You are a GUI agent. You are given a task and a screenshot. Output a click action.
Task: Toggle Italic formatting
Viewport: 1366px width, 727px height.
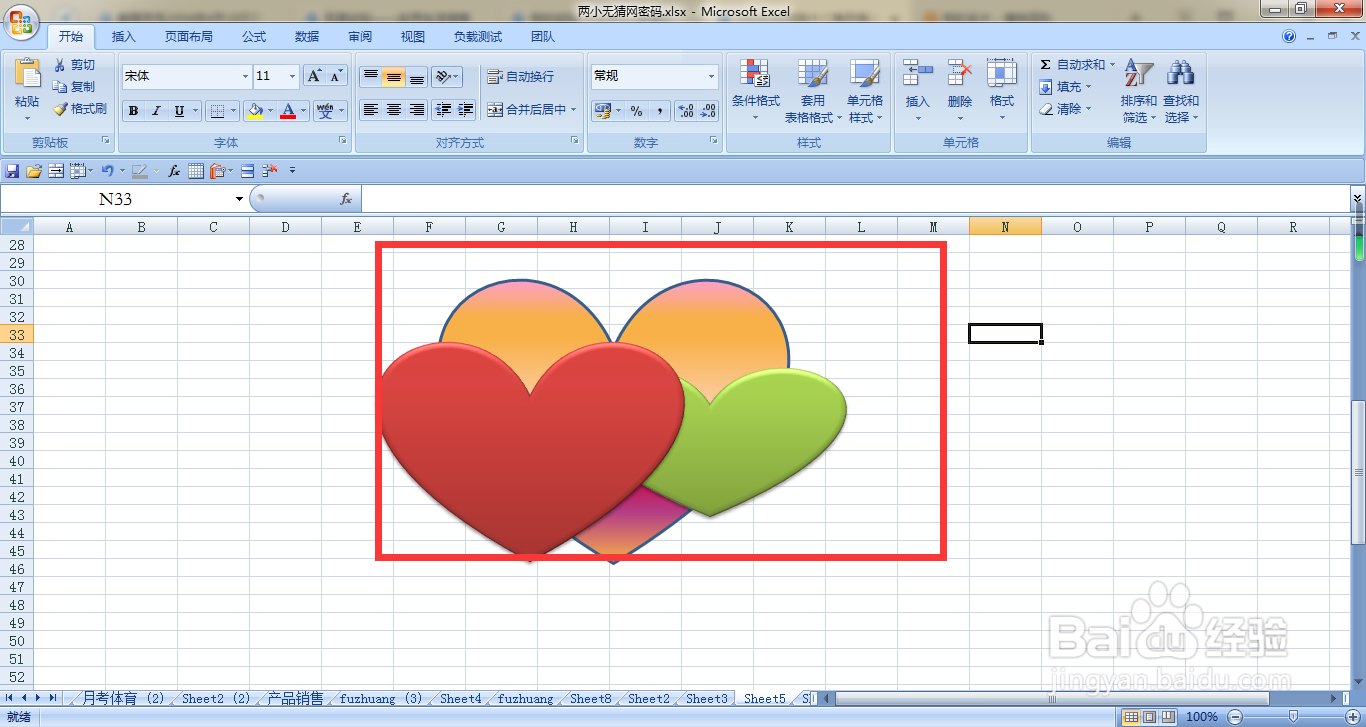coord(156,111)
